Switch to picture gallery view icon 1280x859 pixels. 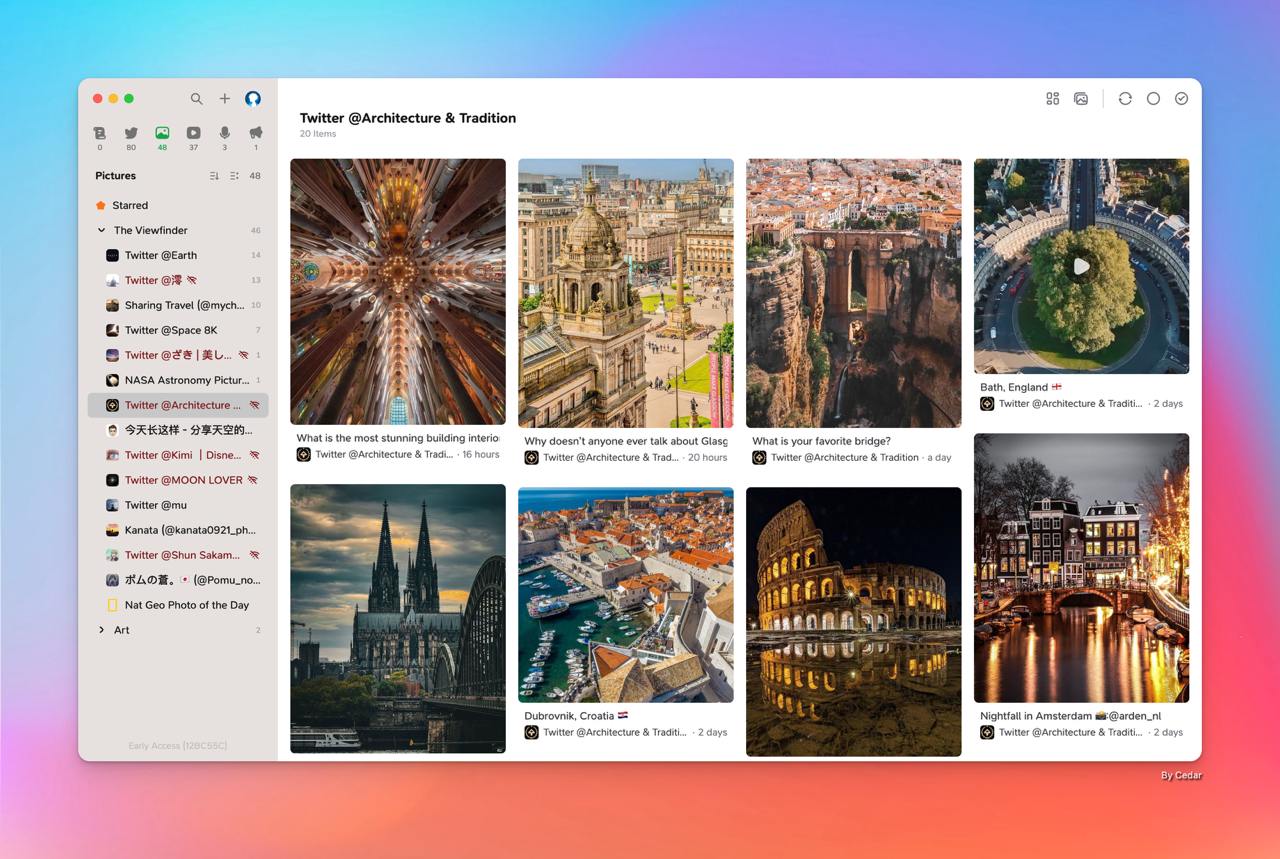[1081, 99]
